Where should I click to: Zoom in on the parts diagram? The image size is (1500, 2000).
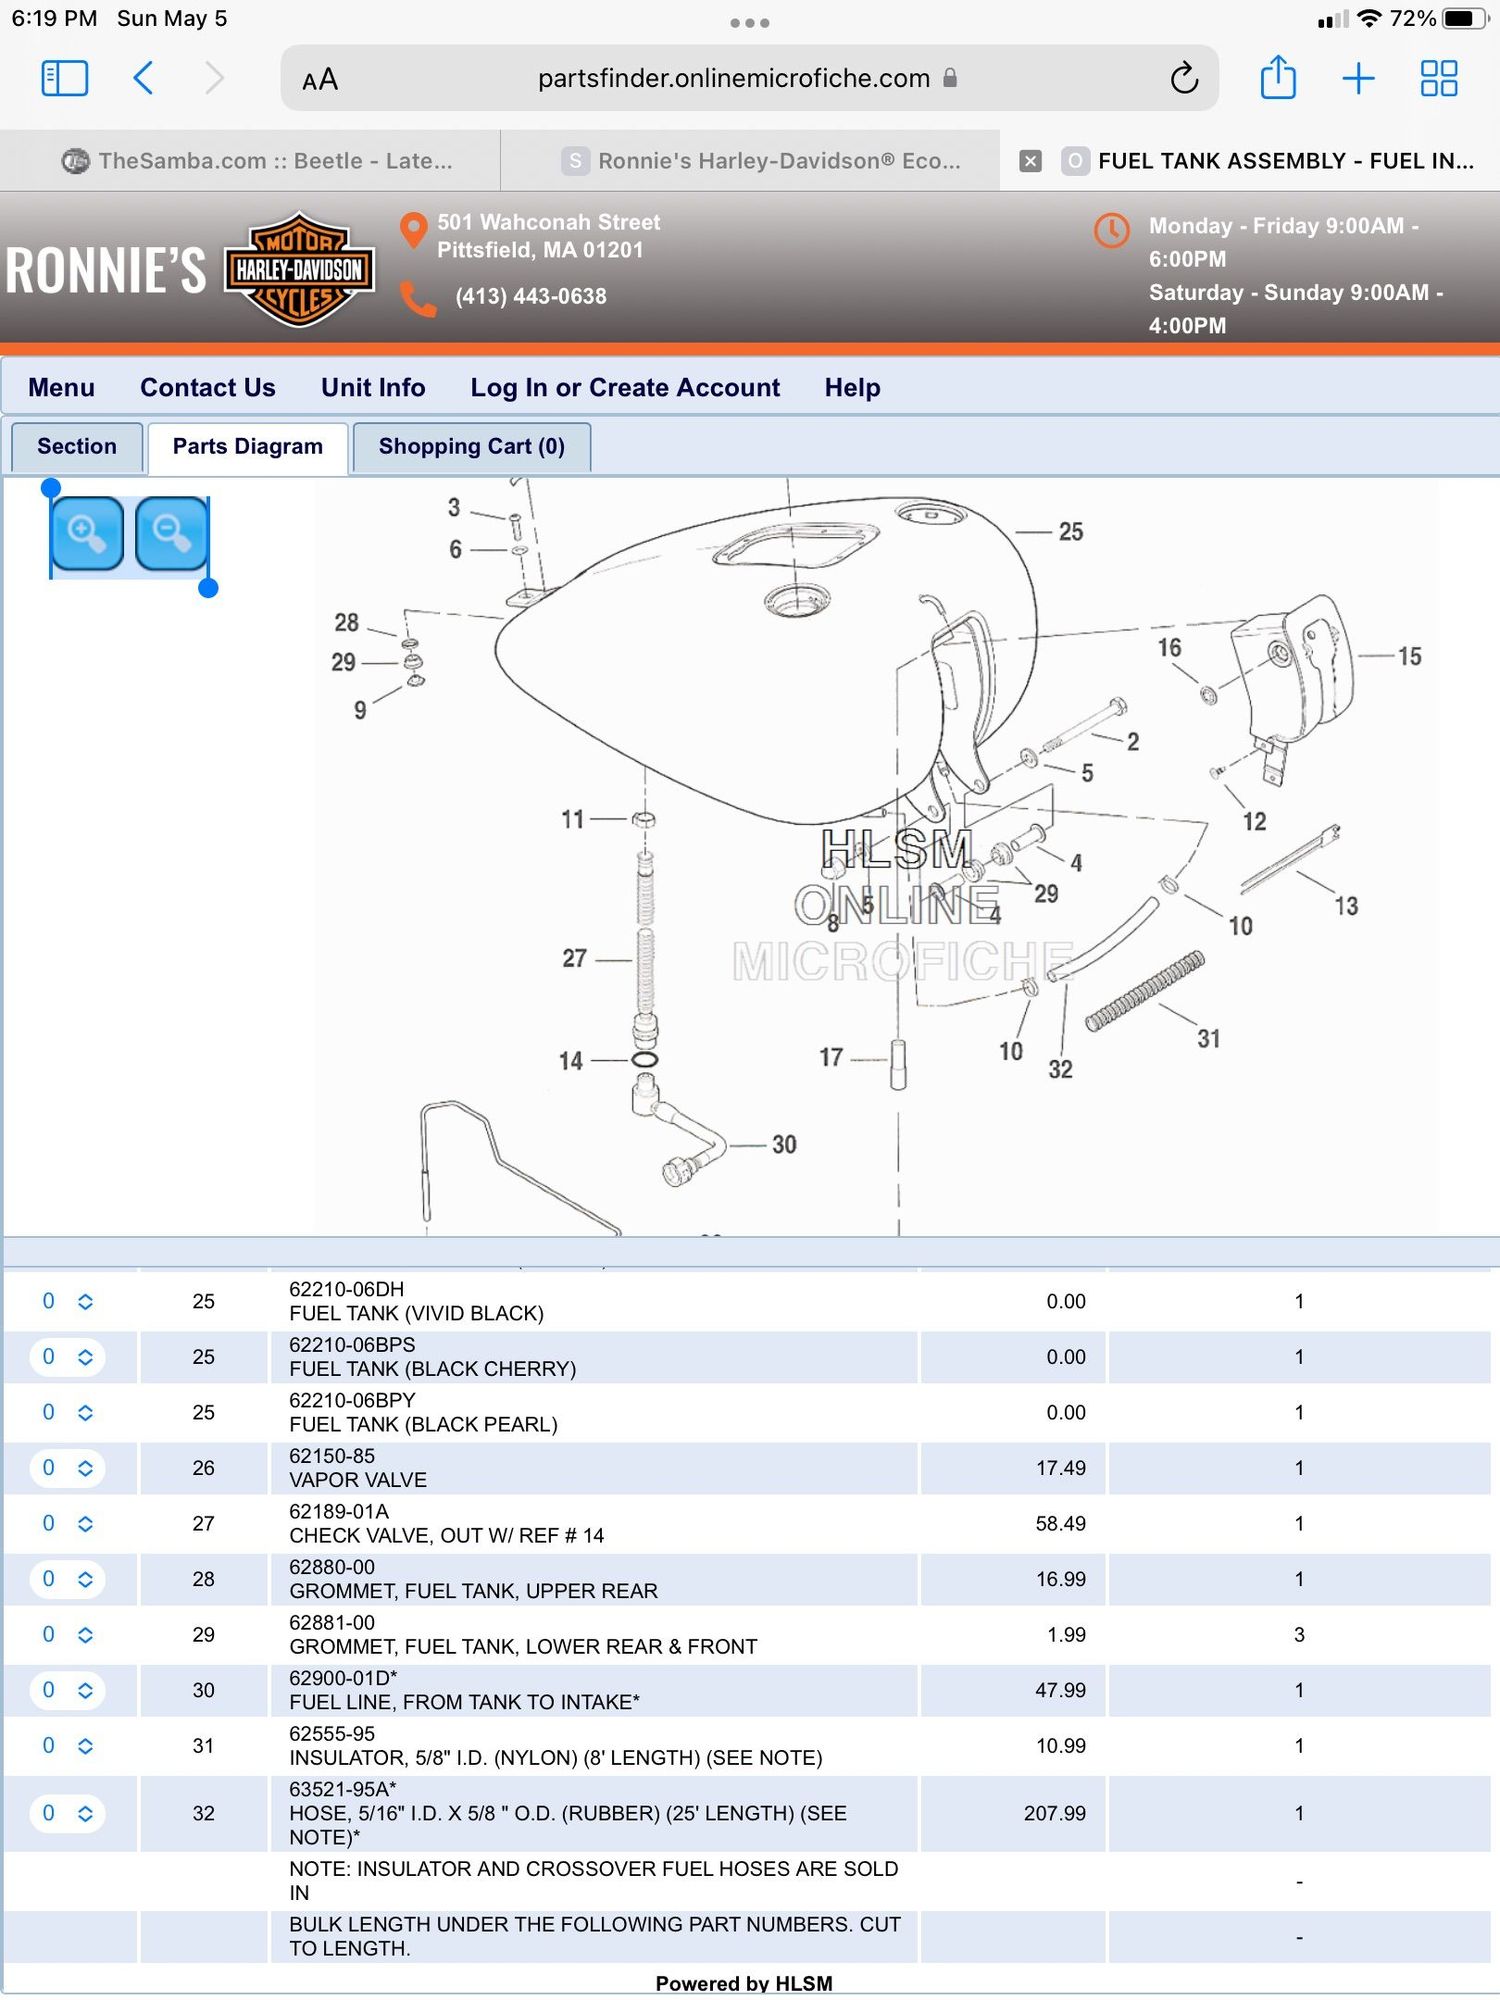point(87,534)
